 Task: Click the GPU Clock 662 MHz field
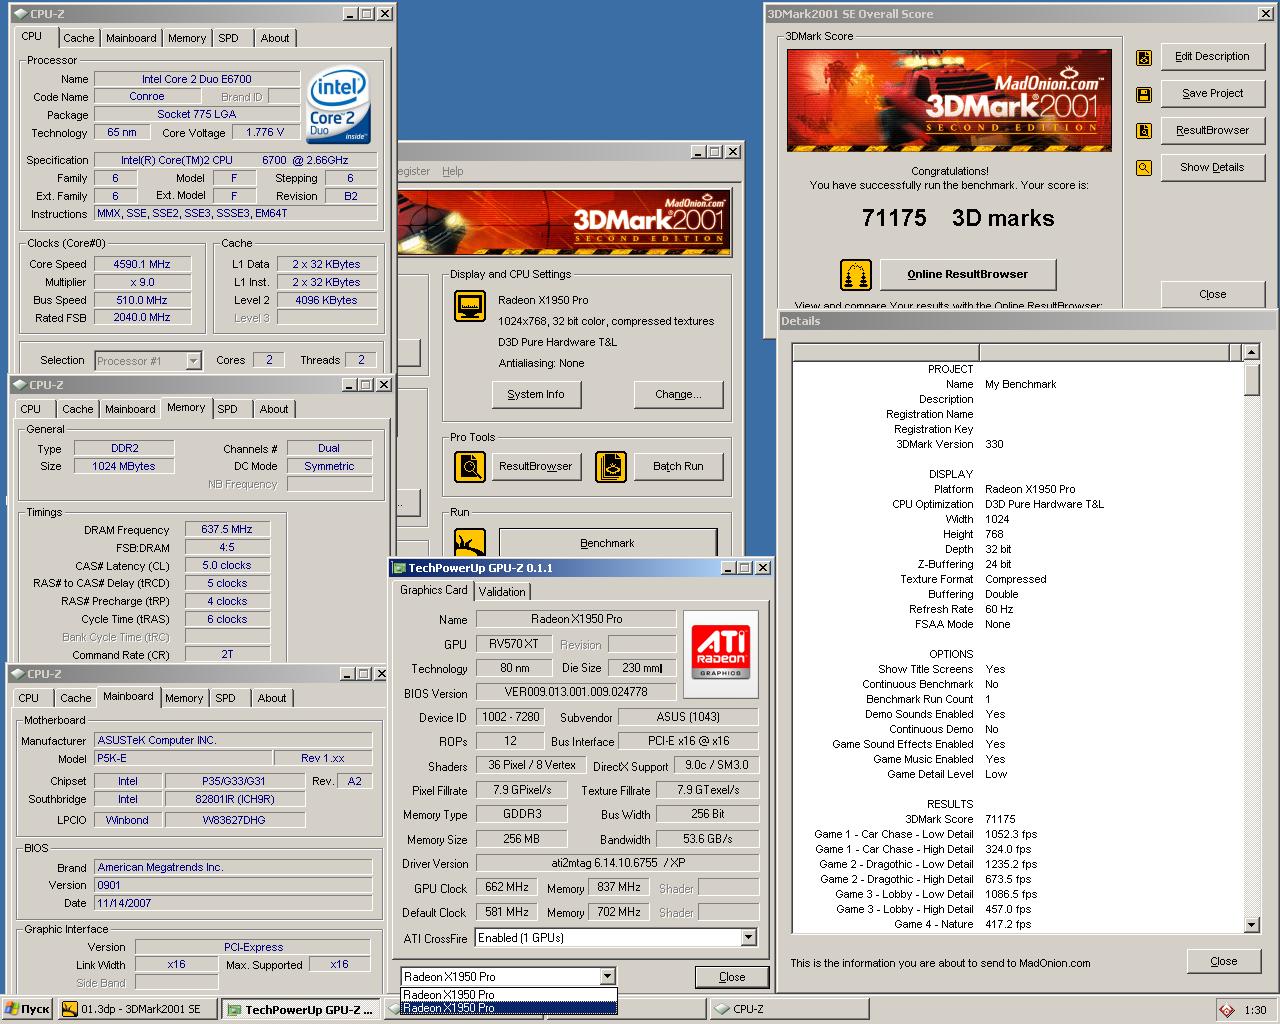click(507, 887)
